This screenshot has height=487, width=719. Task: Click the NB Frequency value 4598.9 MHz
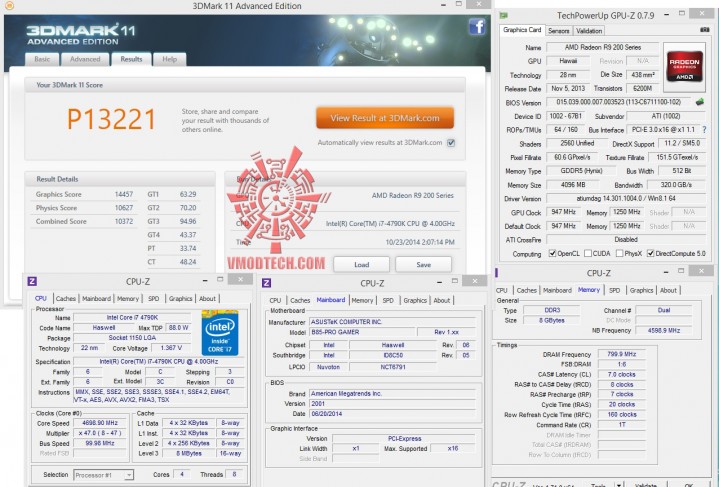pyautogui.click(x=664, y=330)
